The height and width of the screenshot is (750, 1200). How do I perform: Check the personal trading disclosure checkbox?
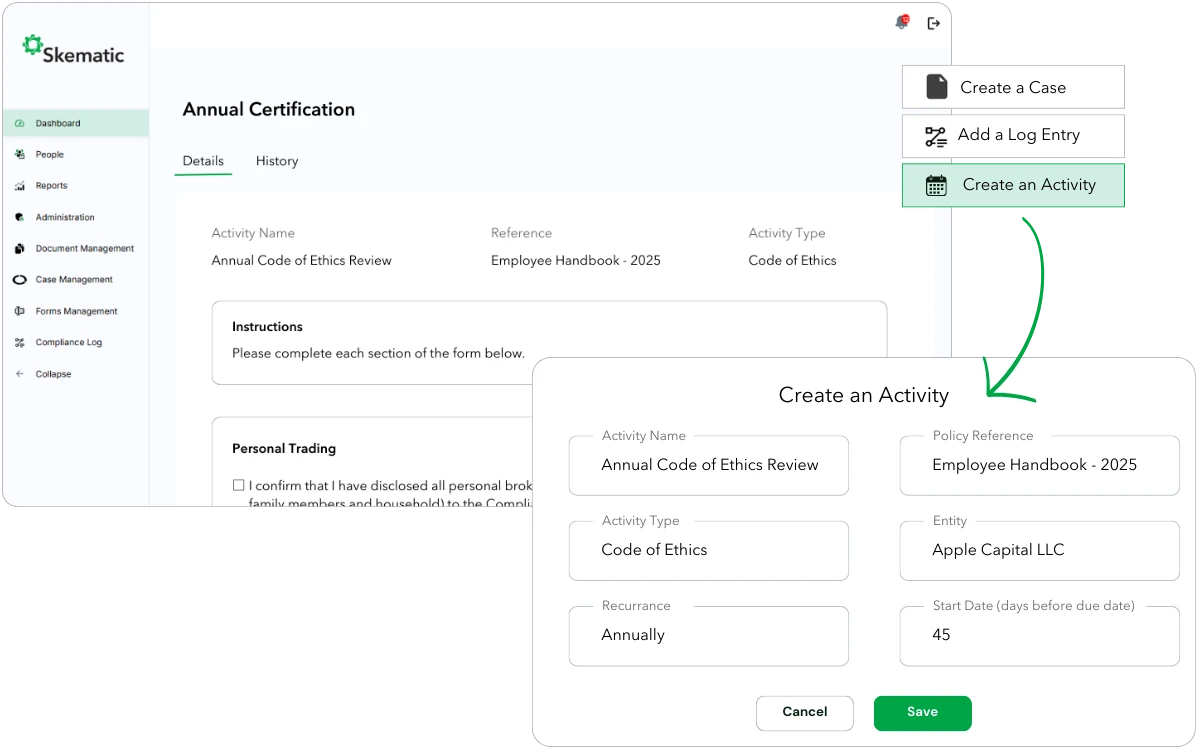click(239, 485)
